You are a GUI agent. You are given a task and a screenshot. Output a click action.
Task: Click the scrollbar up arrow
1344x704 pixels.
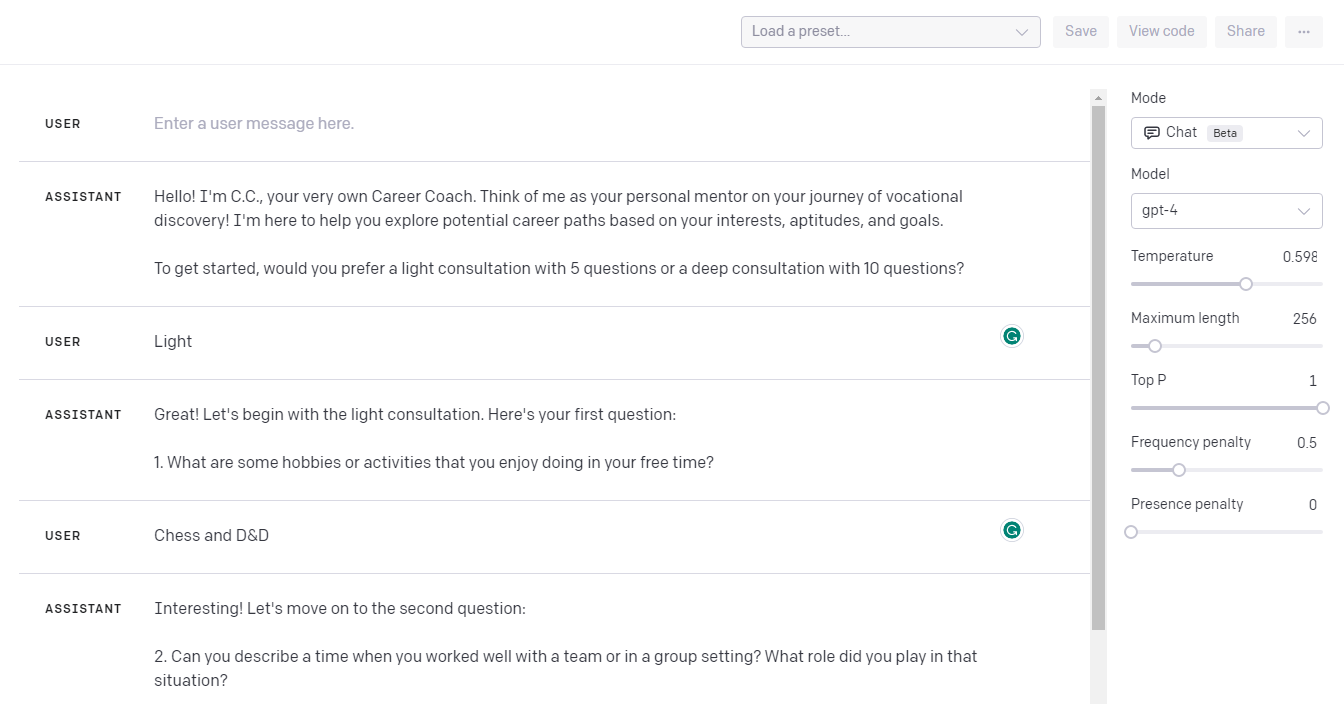point(1098,98)
